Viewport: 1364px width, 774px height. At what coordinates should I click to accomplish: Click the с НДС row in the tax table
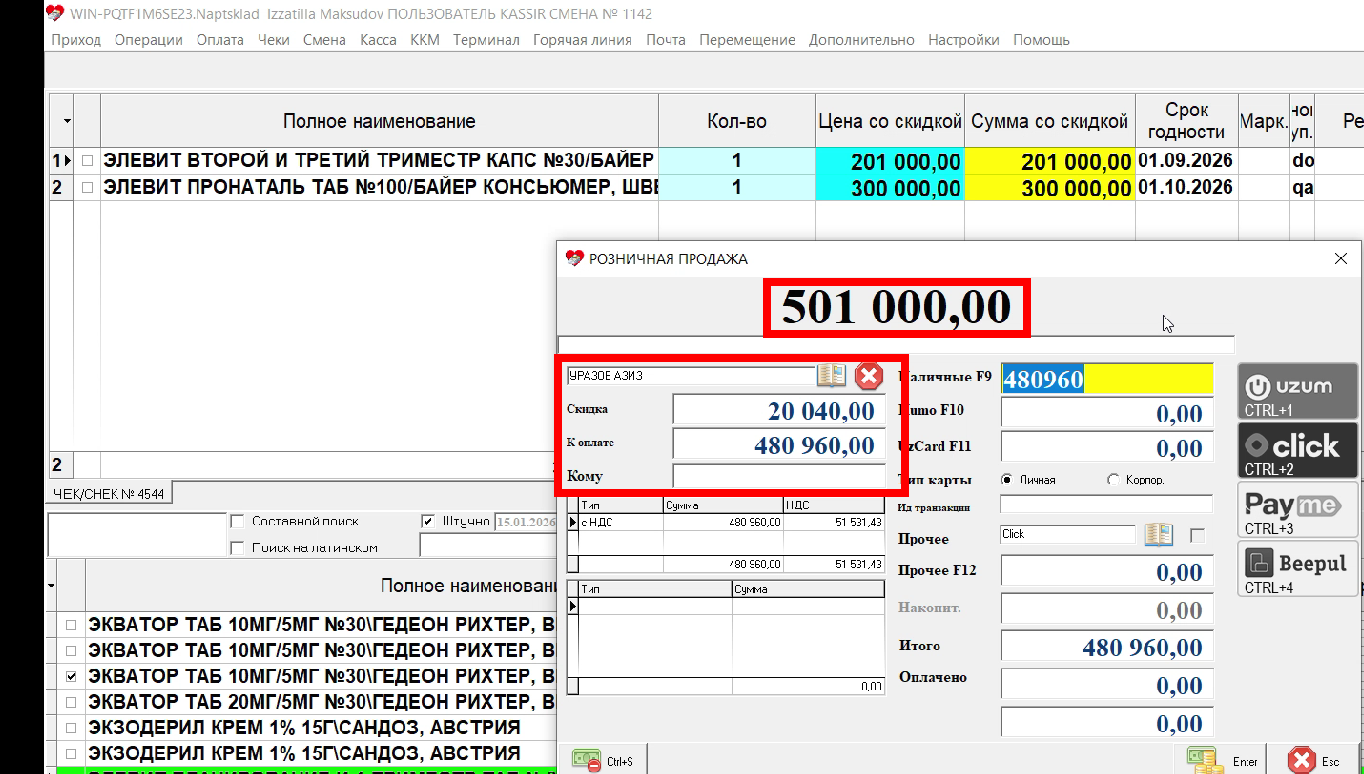click(x=726, y=521)
